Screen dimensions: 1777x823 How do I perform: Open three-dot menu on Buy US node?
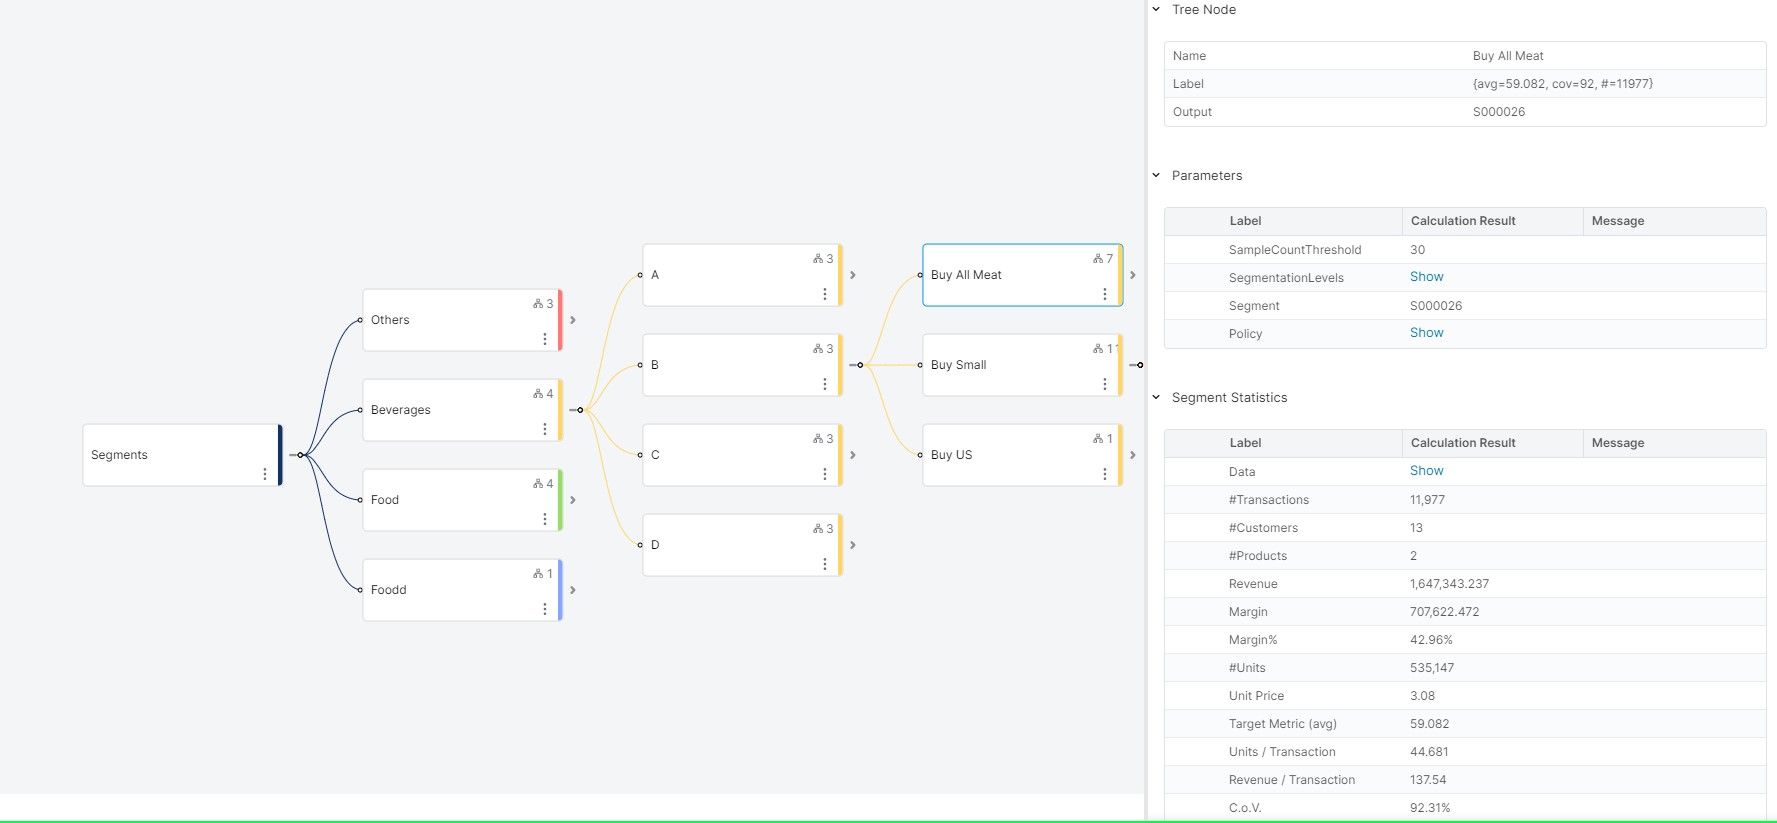[x=1104, y=474]
